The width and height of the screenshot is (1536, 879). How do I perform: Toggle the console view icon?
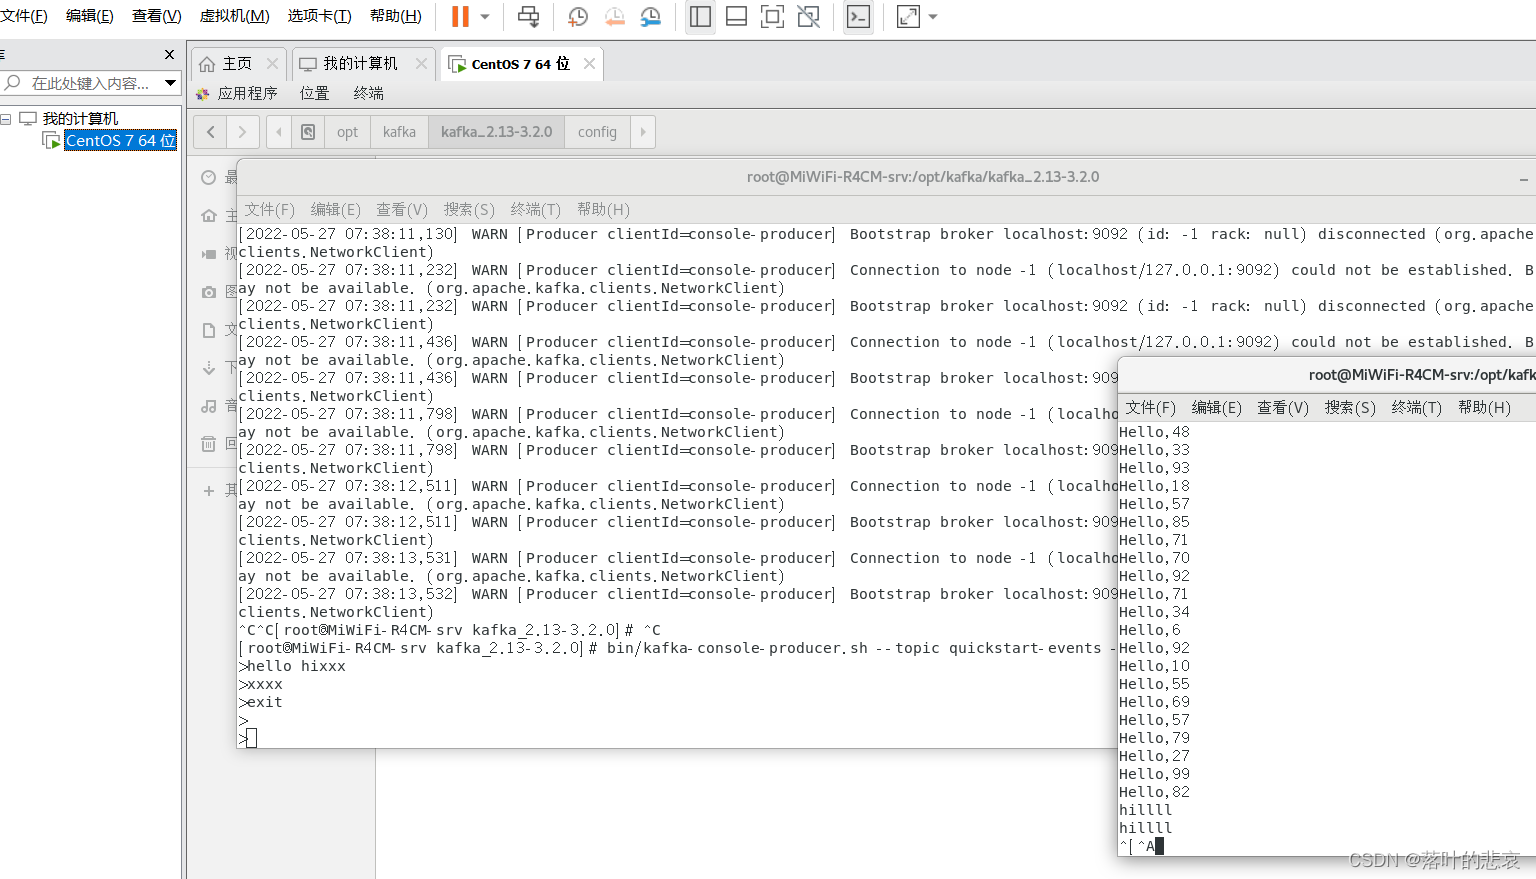point(858,16)
